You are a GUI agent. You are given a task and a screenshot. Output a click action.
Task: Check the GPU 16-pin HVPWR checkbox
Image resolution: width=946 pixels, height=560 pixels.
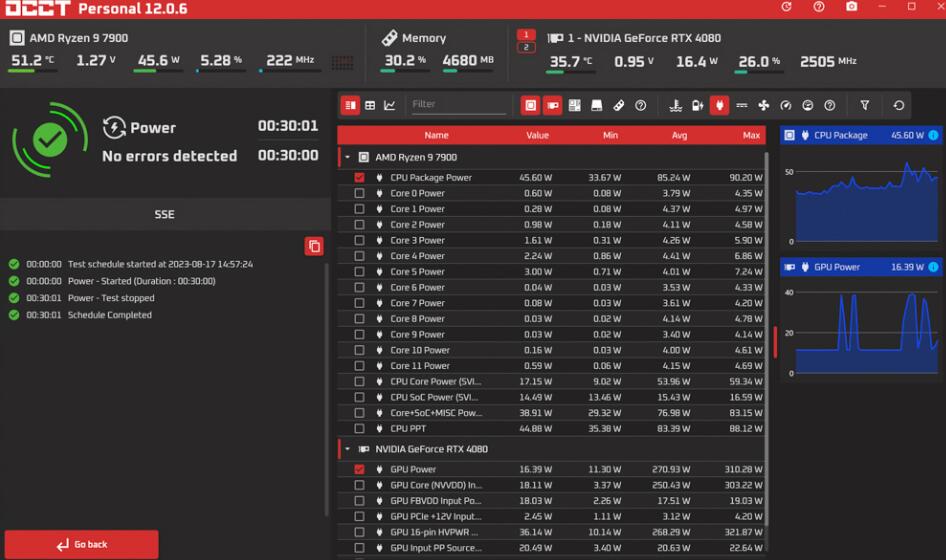[360, 532]
